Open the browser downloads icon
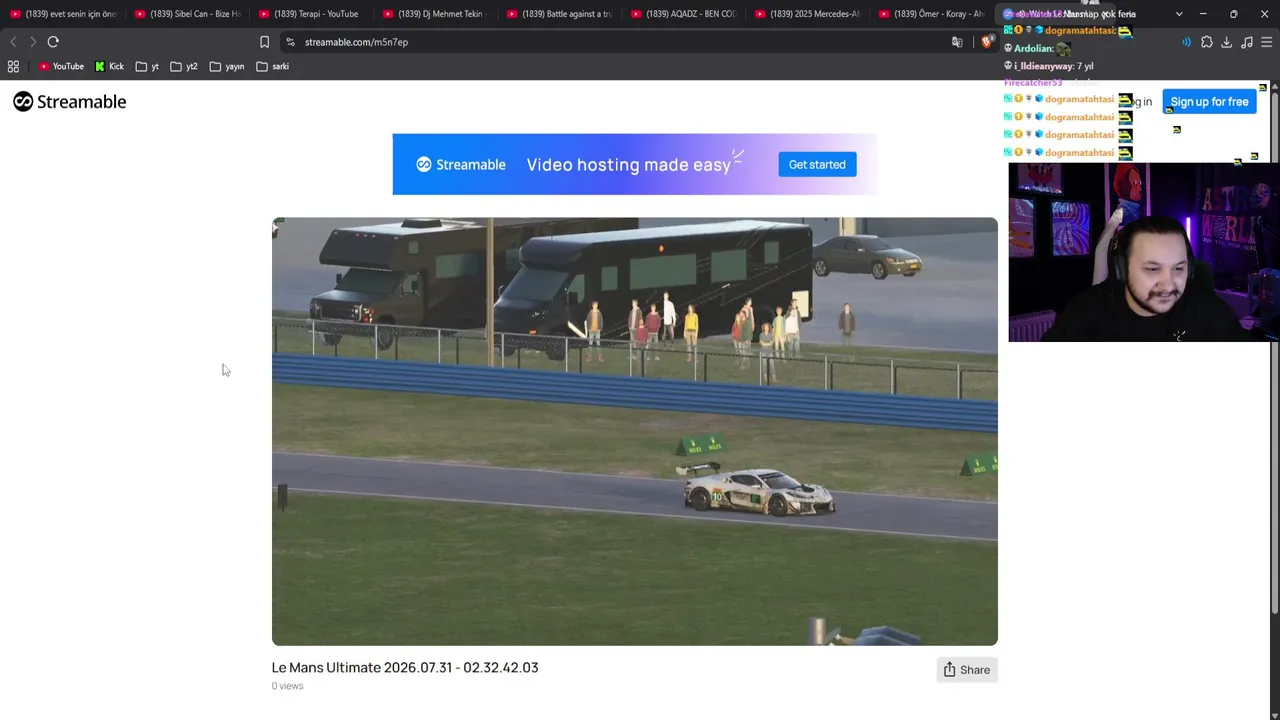Image resolution: width=1280 pixels, height=720 pixels. [1227, 42]
